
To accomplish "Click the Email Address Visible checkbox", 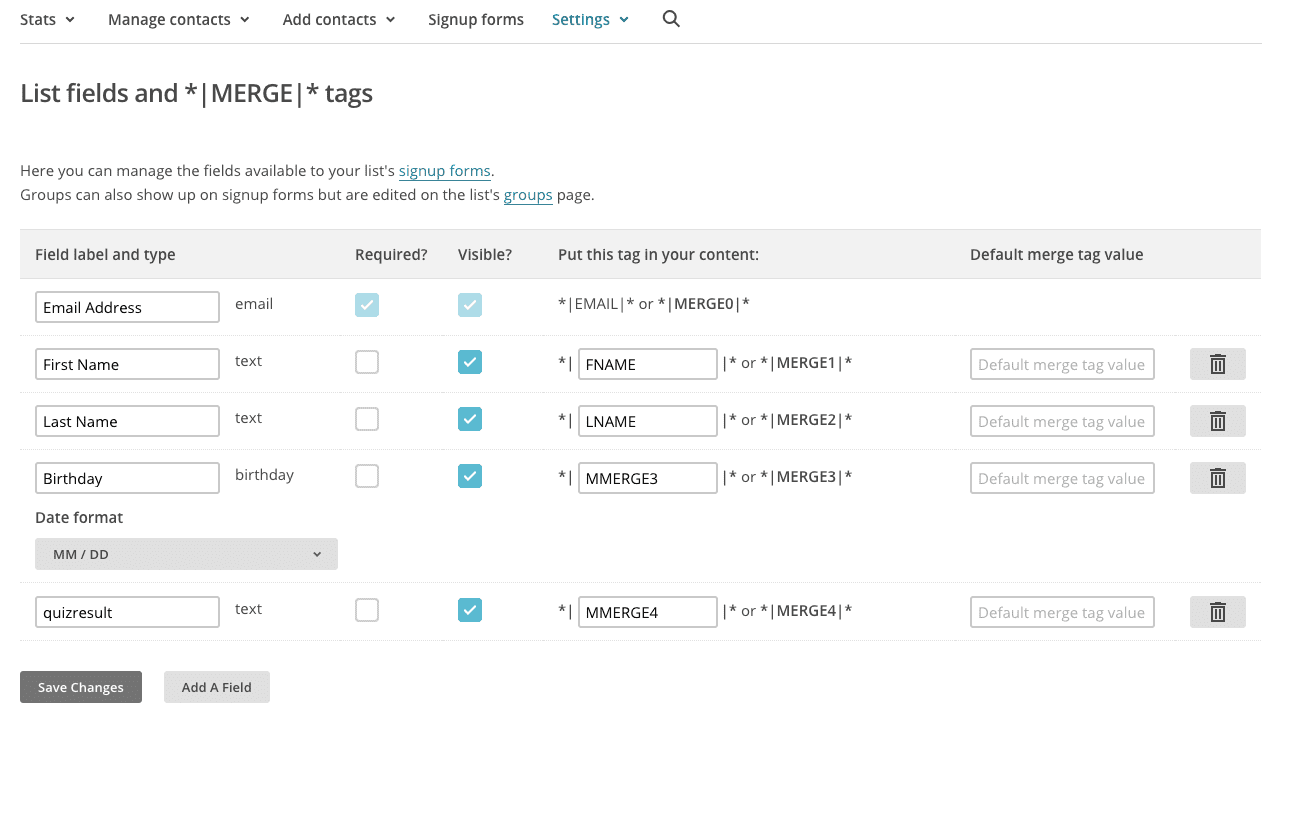I will click(x=470, y=305).
